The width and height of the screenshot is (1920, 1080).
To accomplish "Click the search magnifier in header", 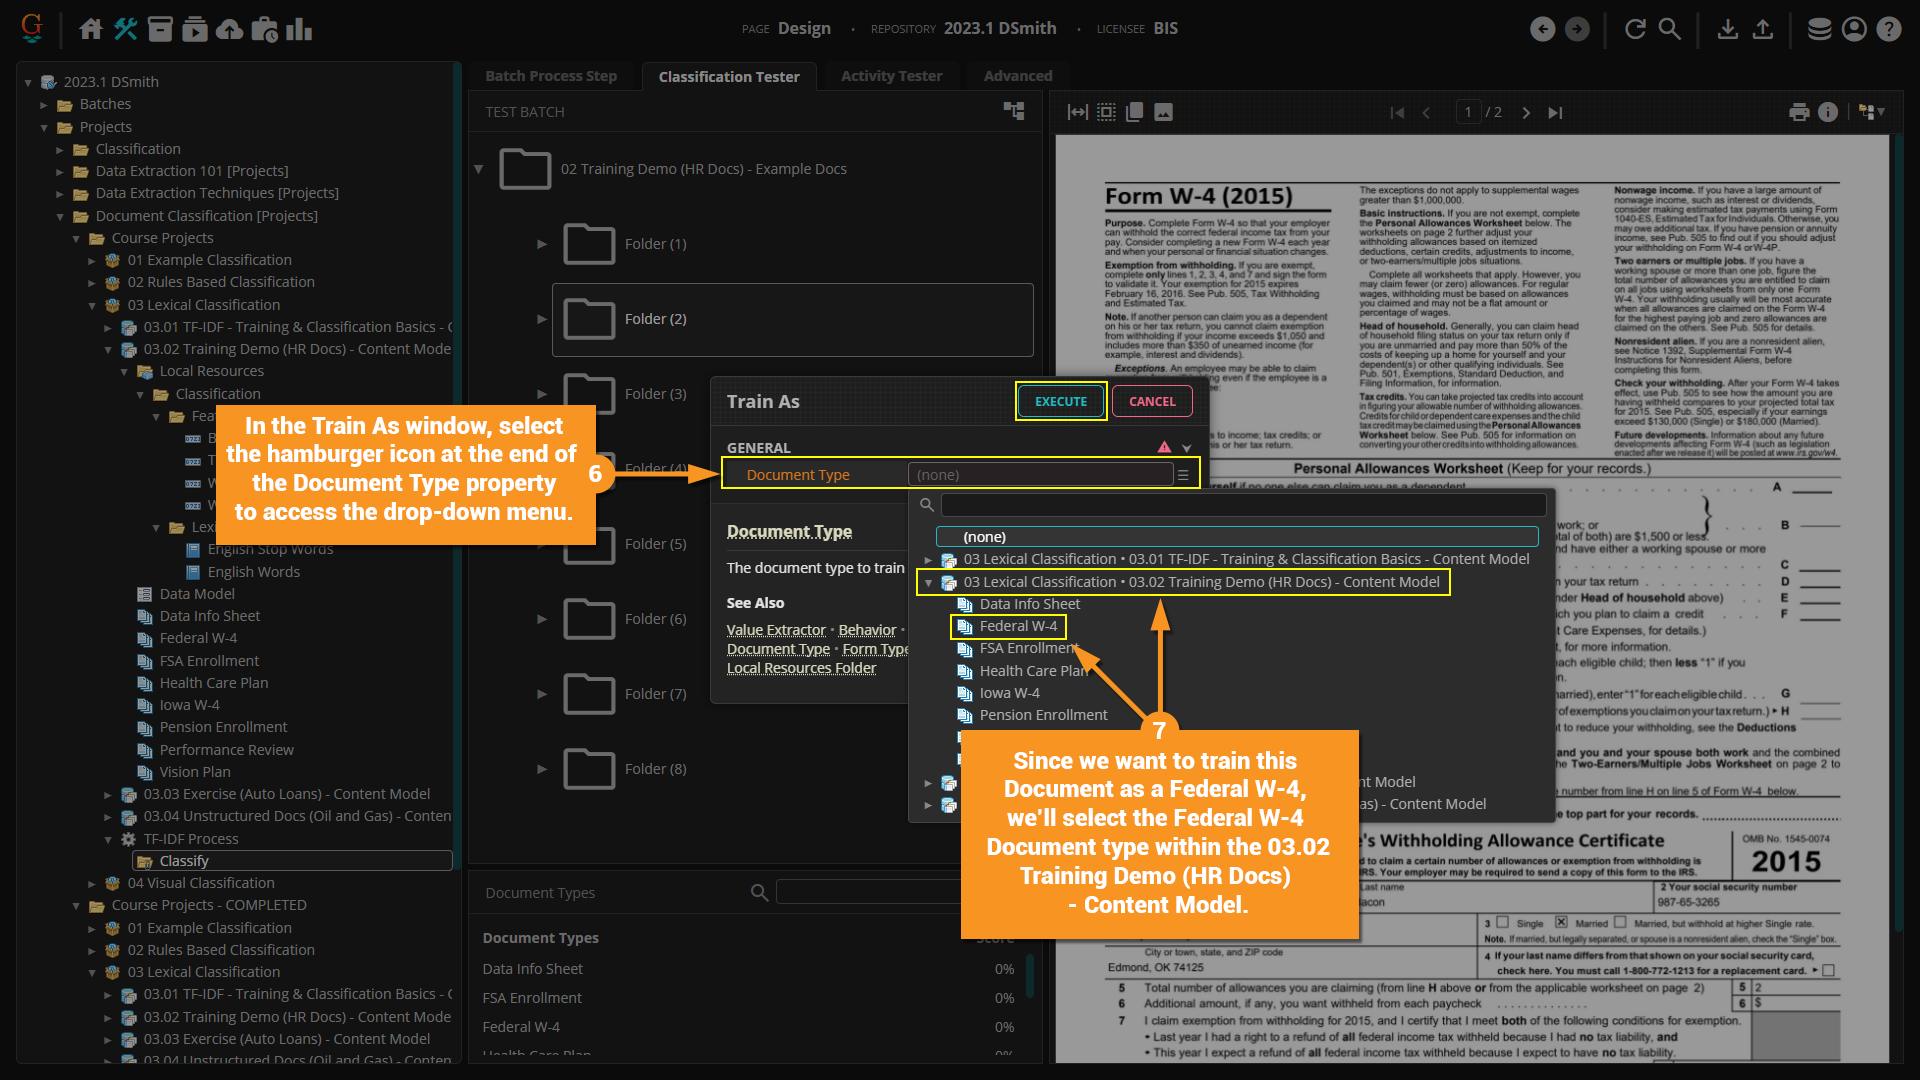I will click(x=1670, y=29).
